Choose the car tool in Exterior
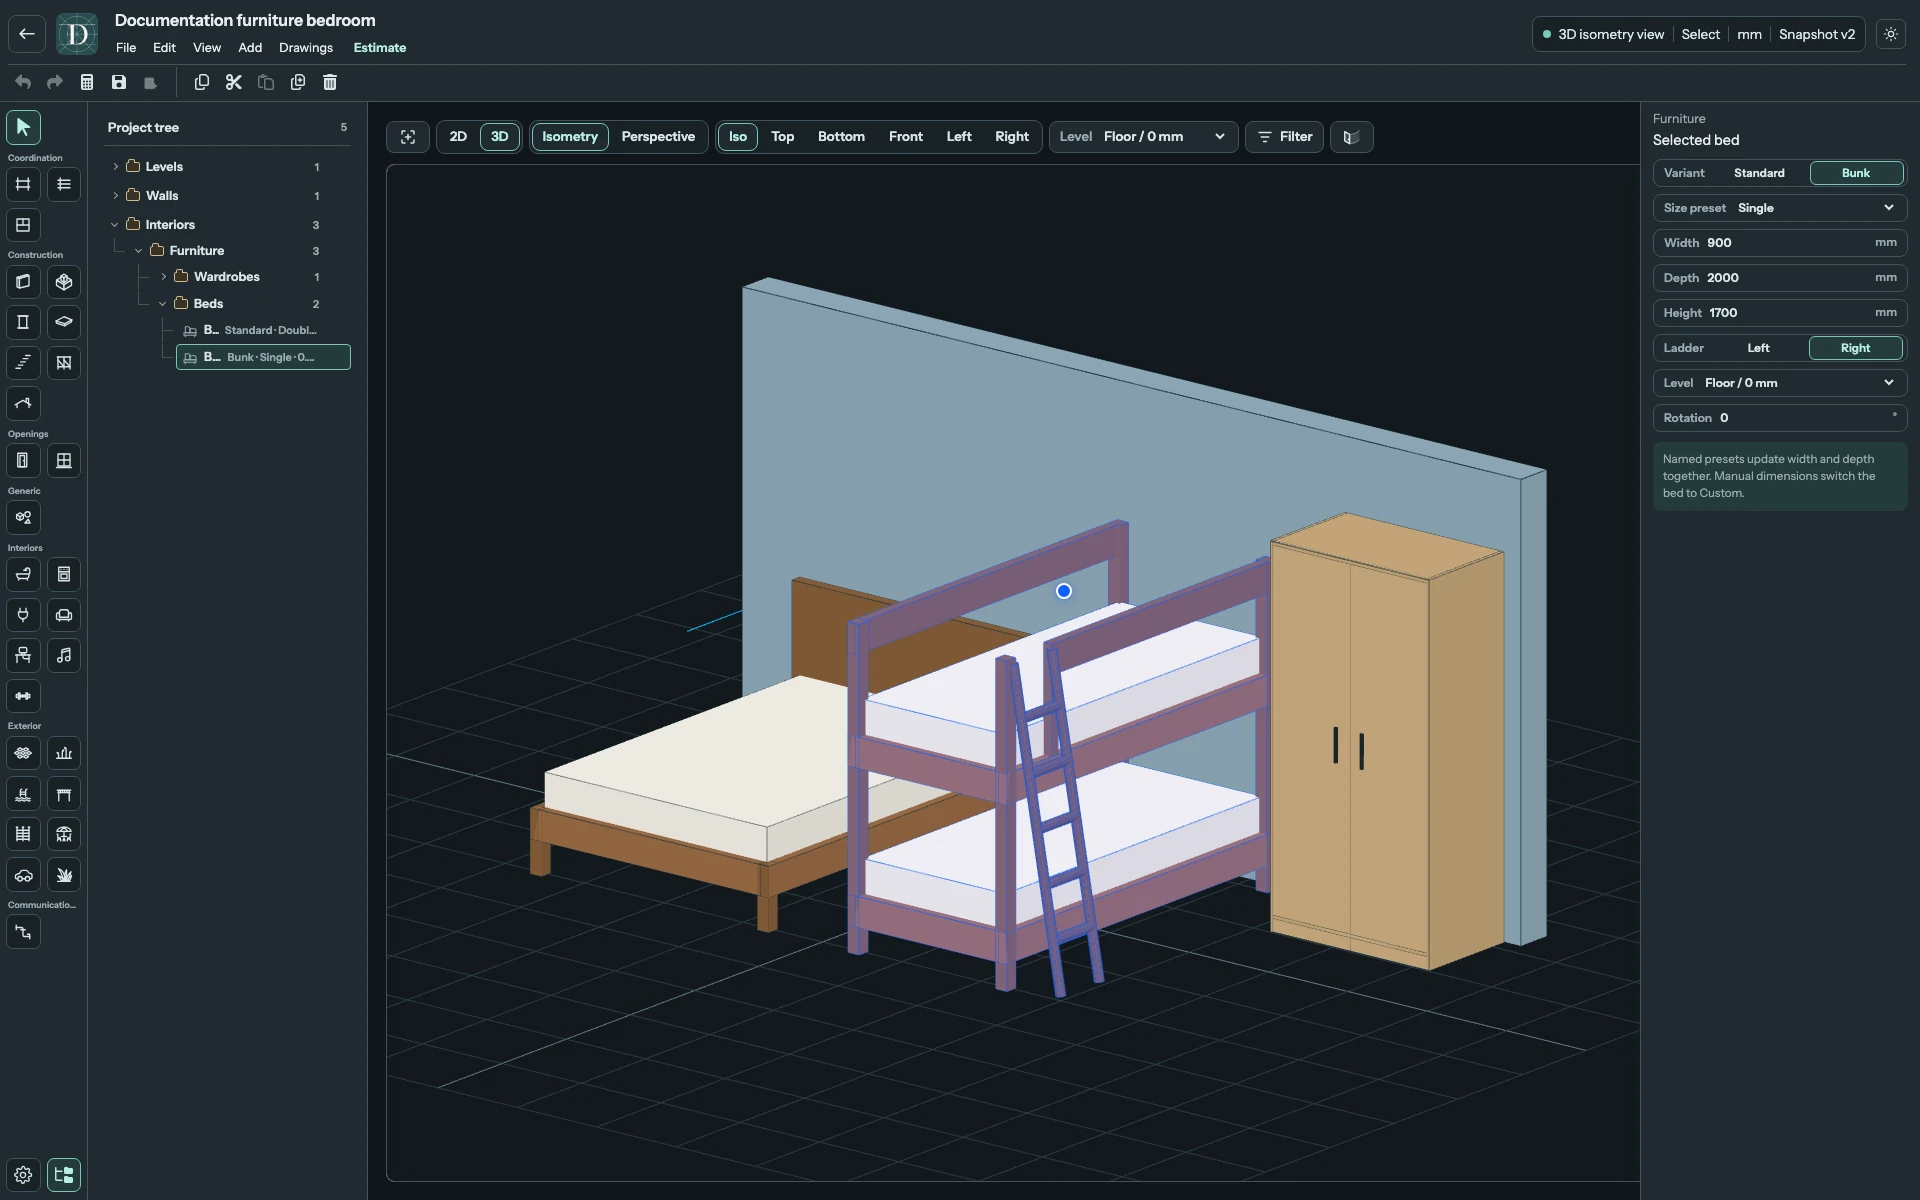 (23, 875)
